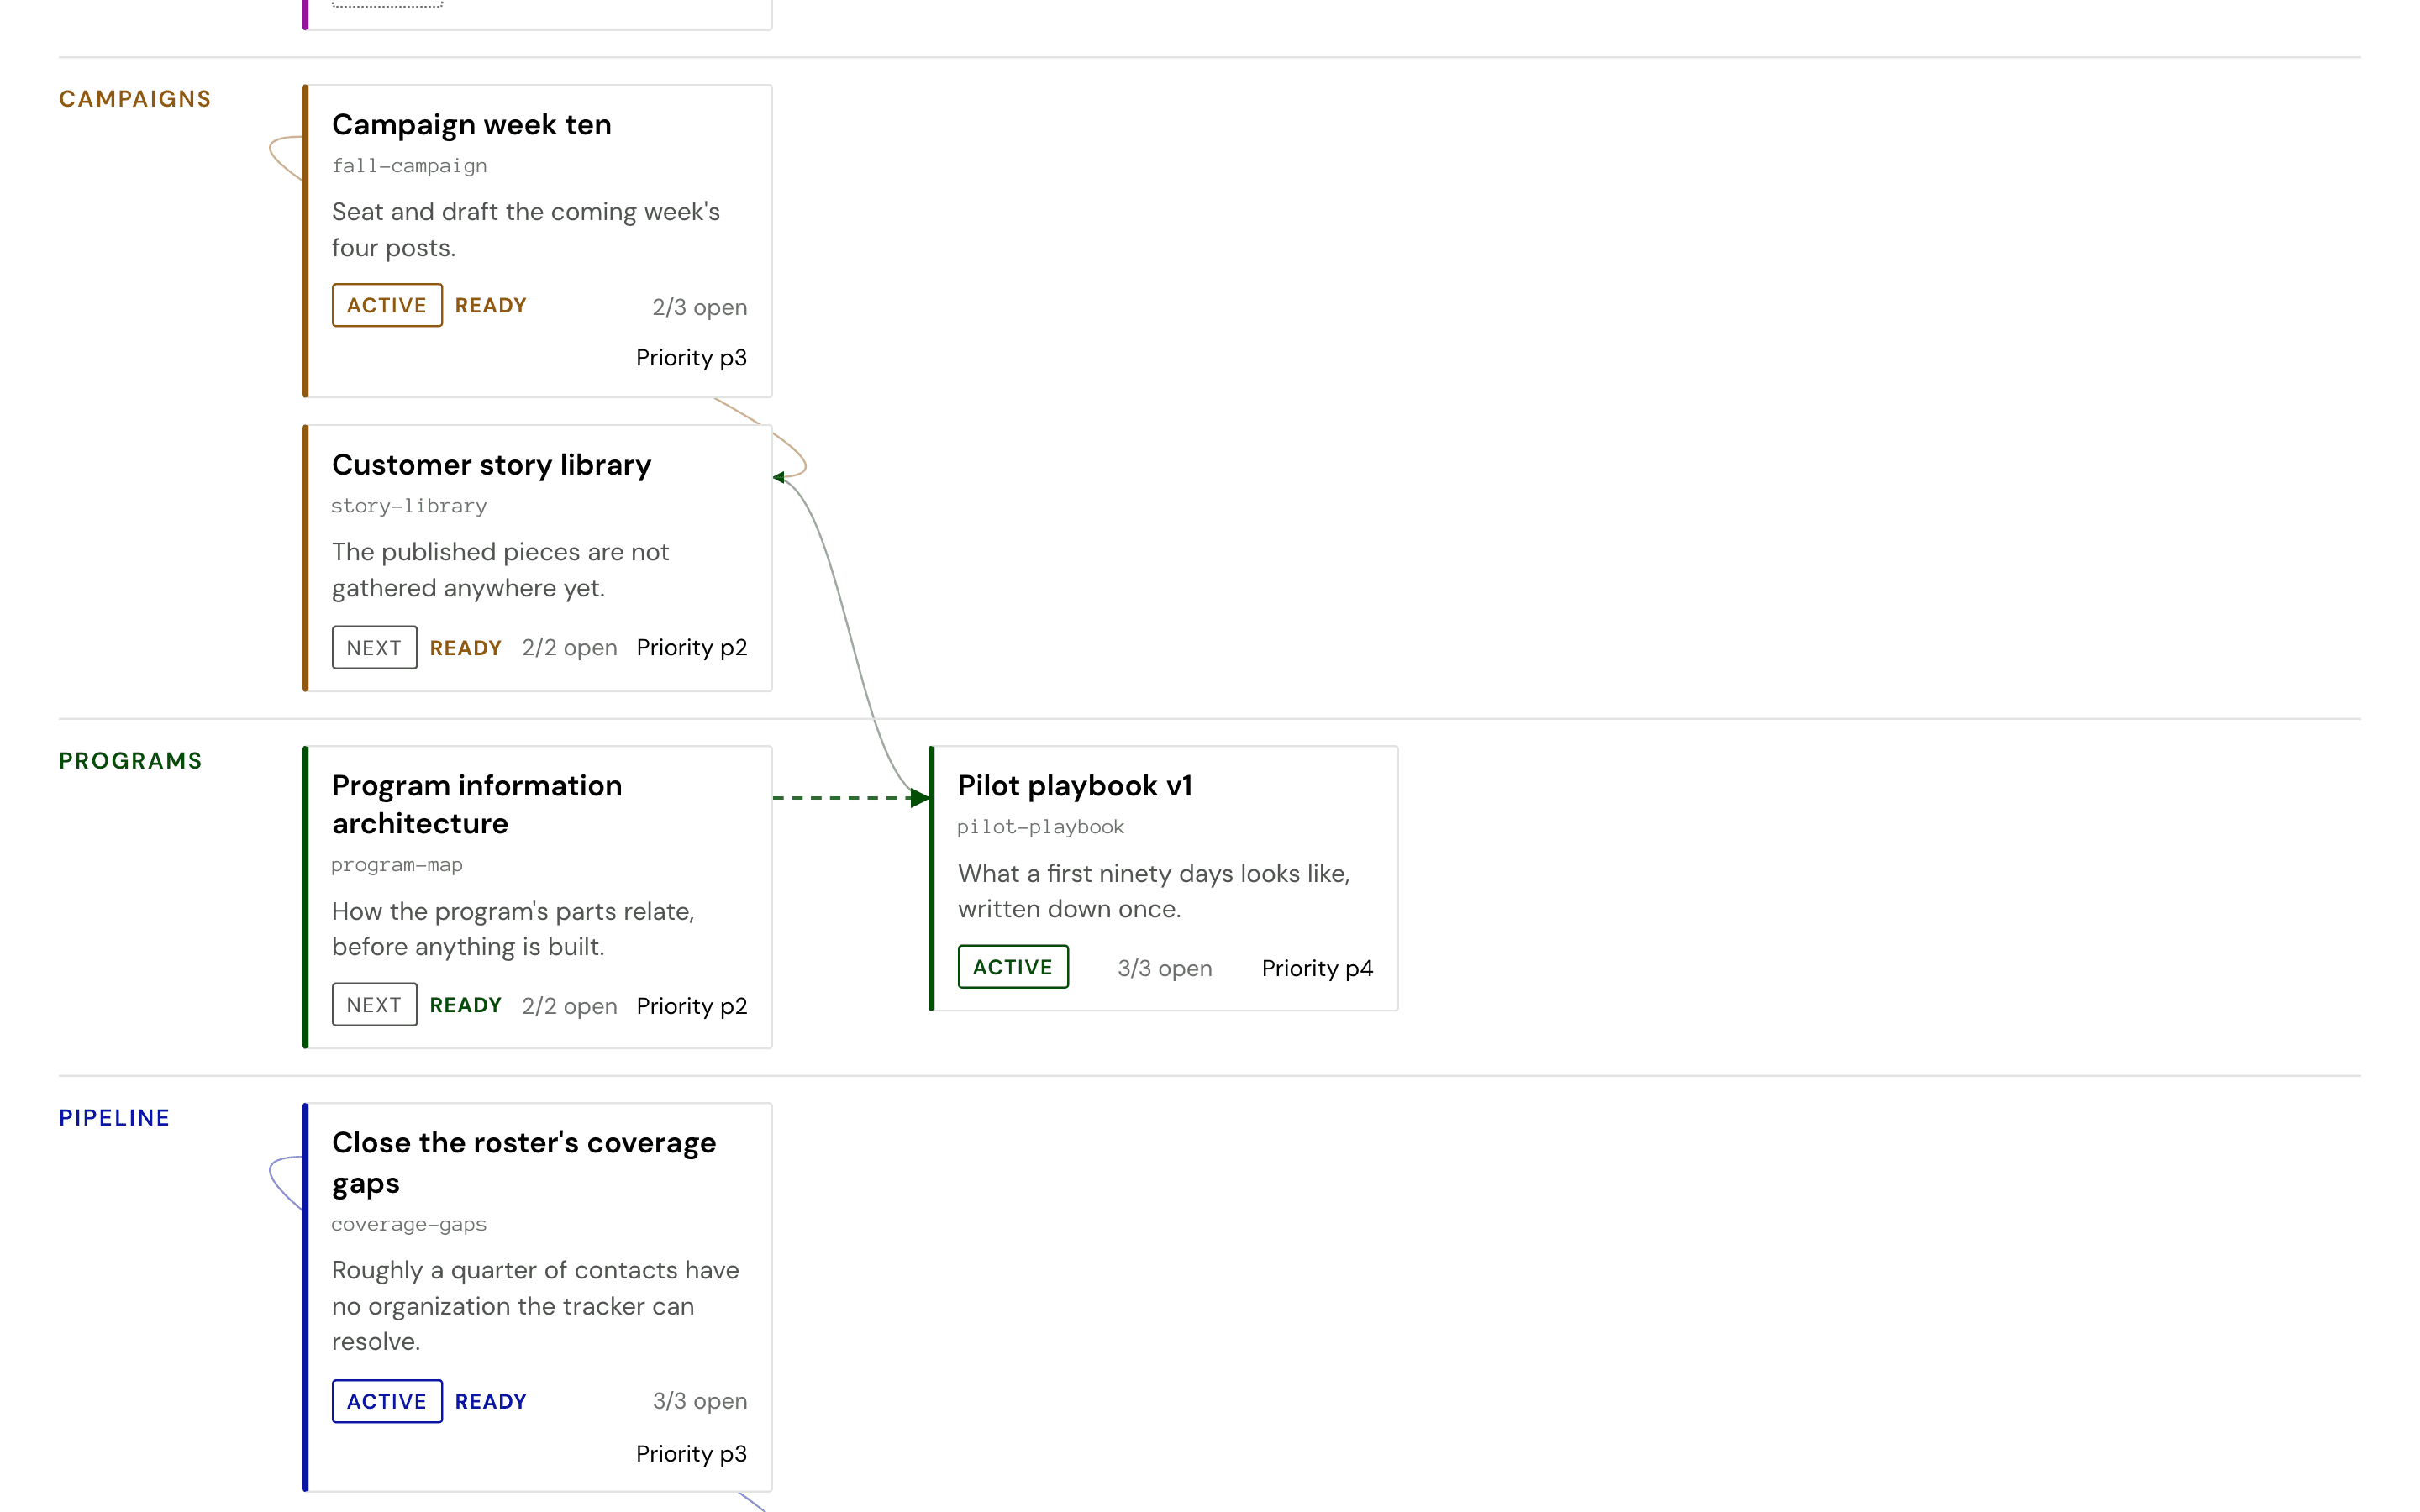Open the Campaign week ten card title
2420x1512 pixels.
point(471,125)
